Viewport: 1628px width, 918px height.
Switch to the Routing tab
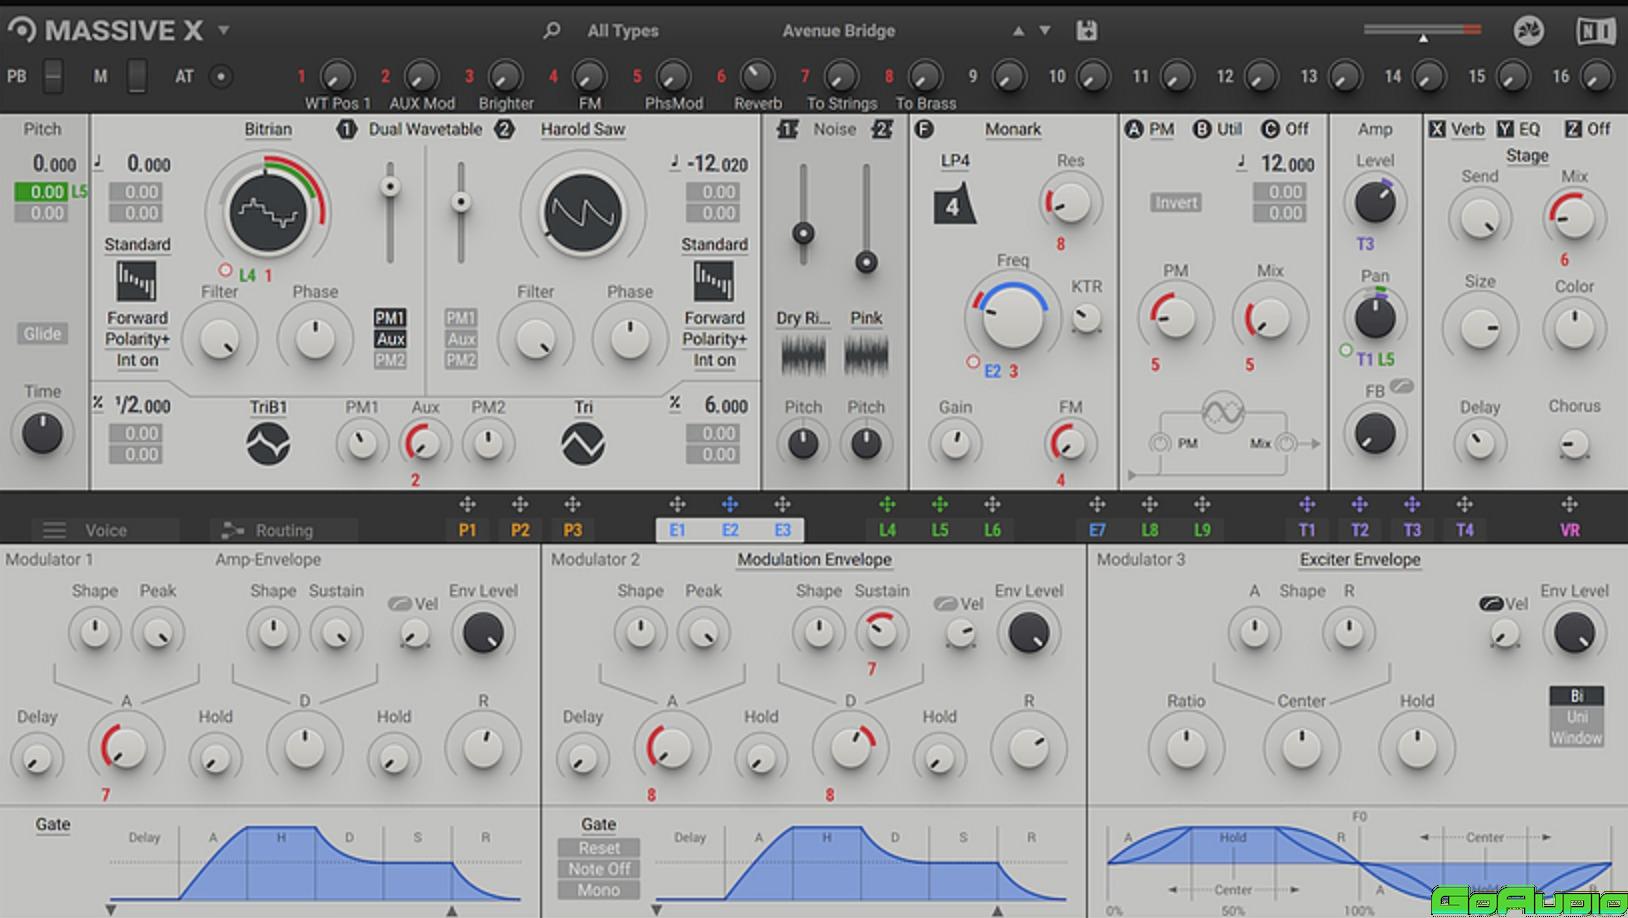click(284, 530)
